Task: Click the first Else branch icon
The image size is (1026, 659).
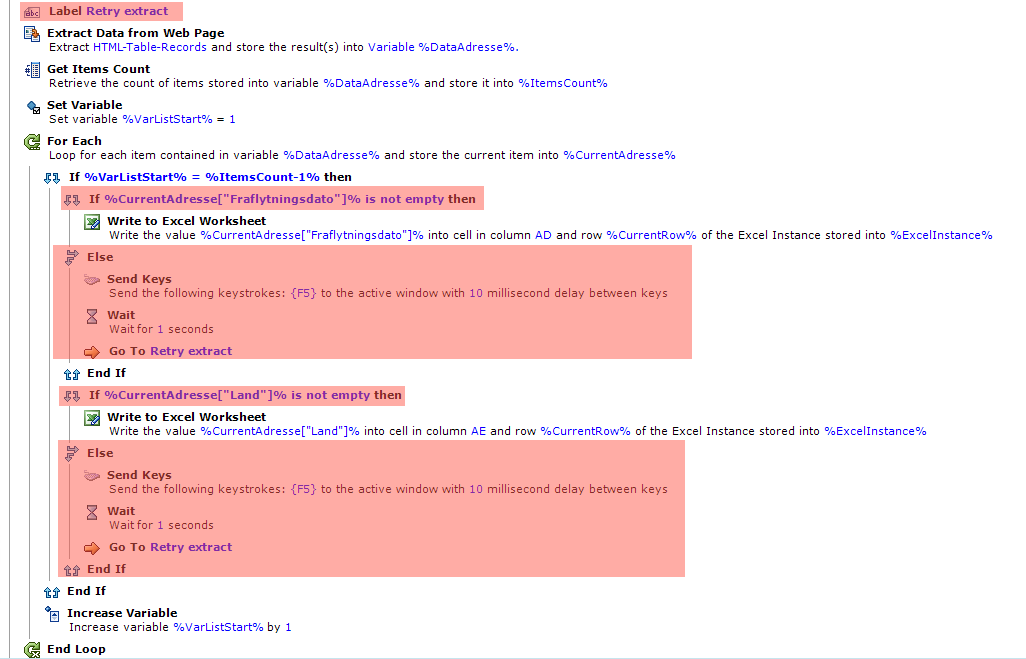Action: [x=72, y=257]
